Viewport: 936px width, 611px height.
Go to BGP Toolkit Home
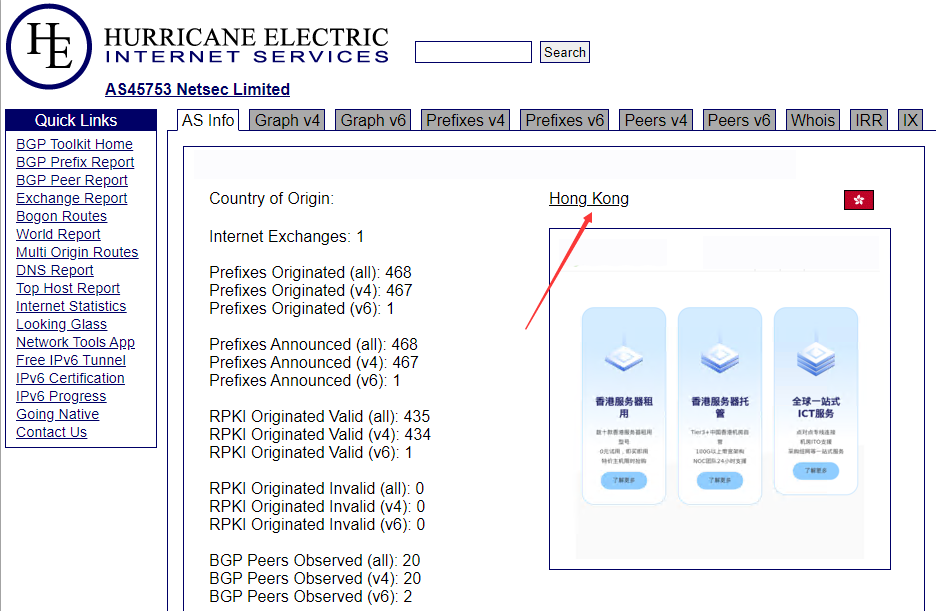tap(75, 144)
